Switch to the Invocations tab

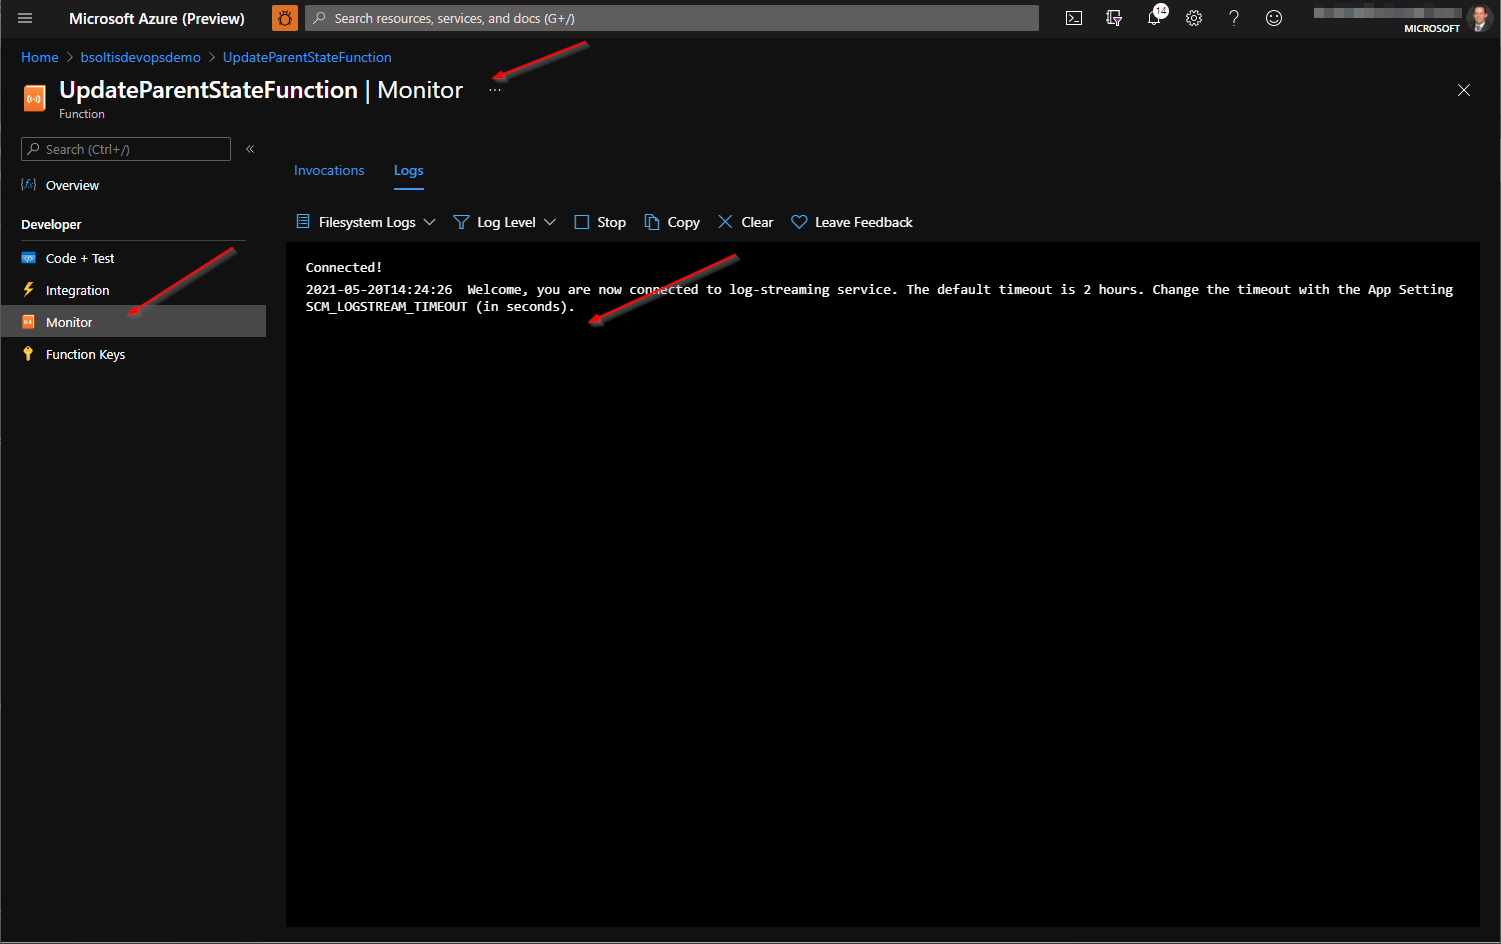329,171
